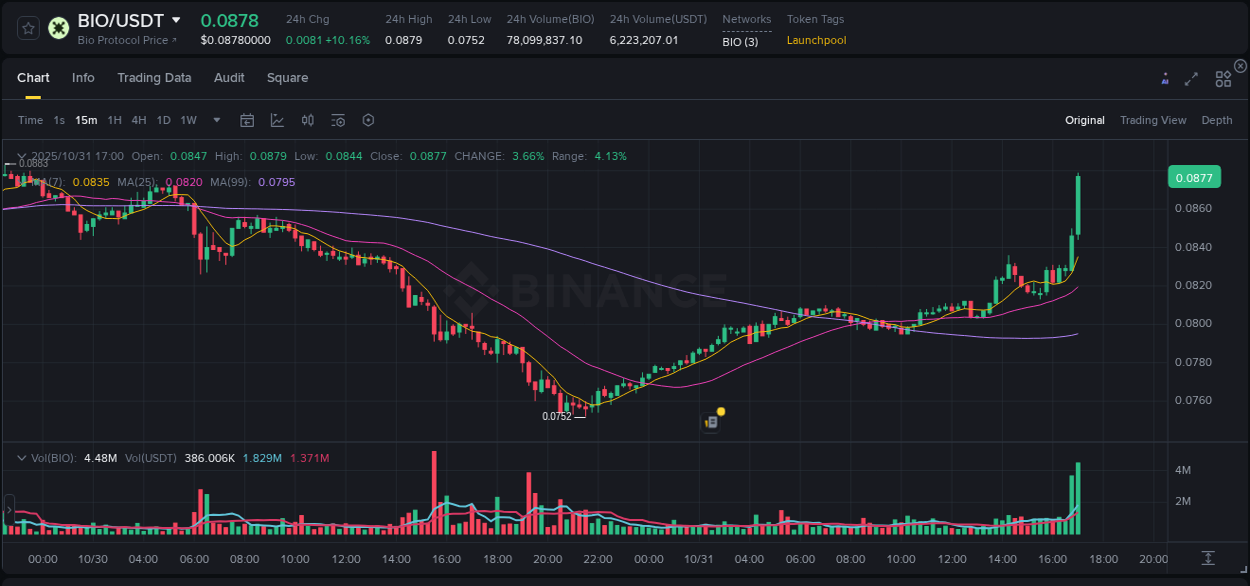Viewport: 1250px width, 586px height.
Task: Switch to the Trading Data tab
Action: coord(154,78)
